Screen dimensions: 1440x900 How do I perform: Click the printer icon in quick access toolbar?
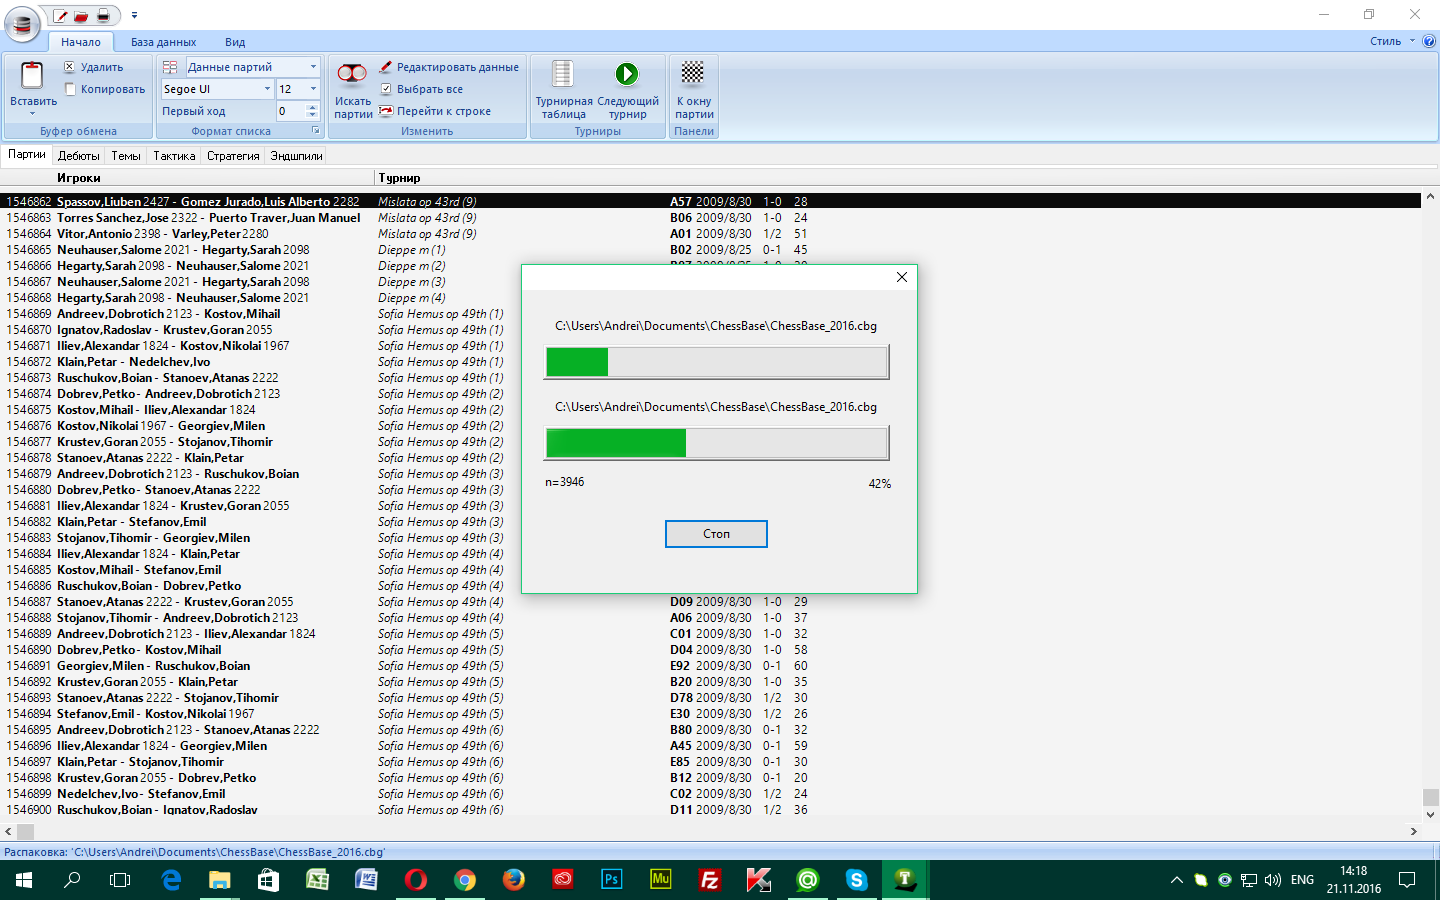[103, 15]
